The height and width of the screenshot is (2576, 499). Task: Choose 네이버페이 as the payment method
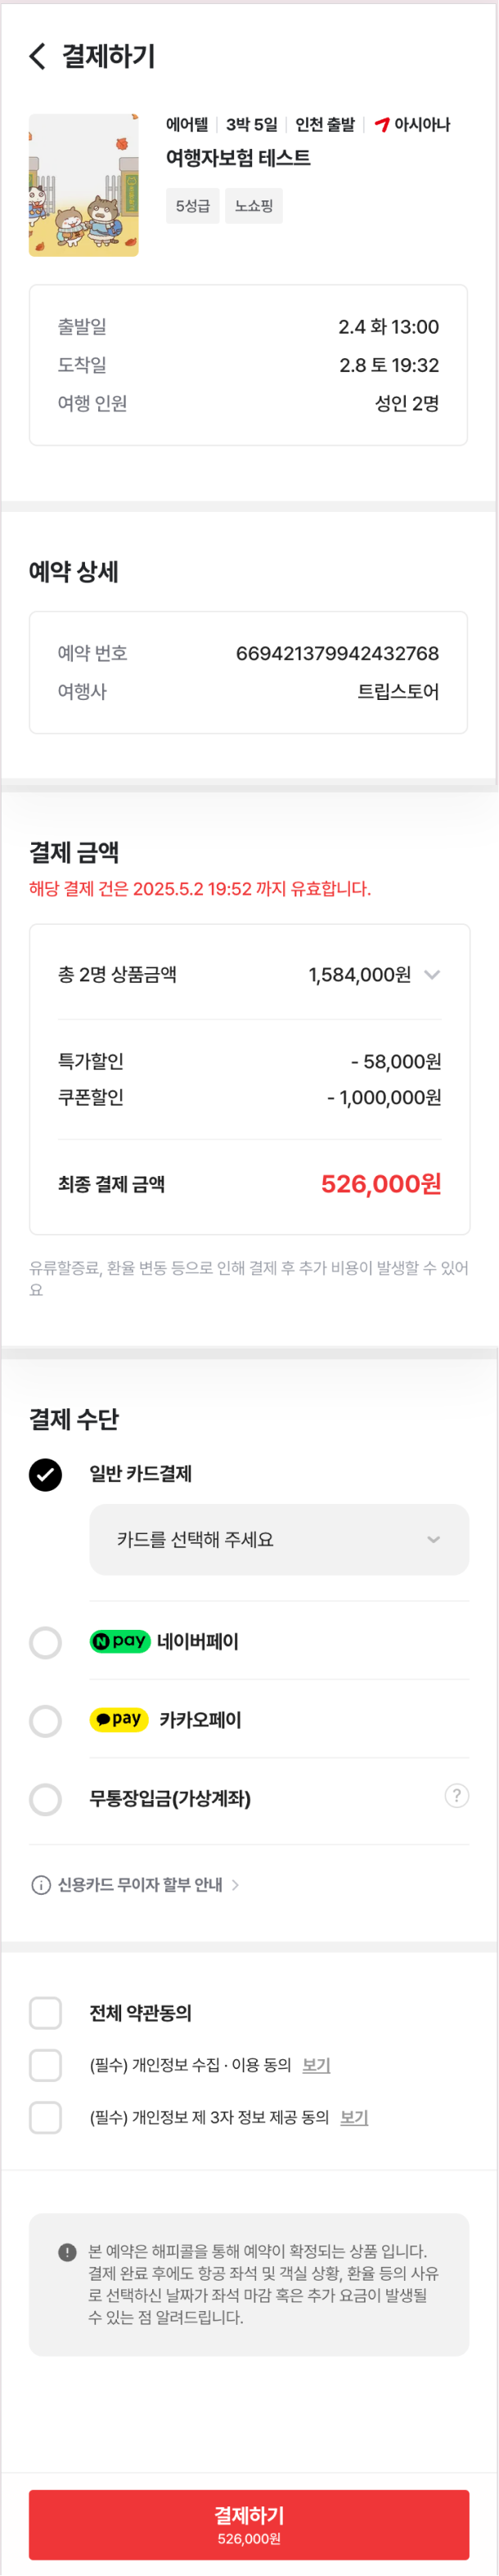coord(45,1642)
